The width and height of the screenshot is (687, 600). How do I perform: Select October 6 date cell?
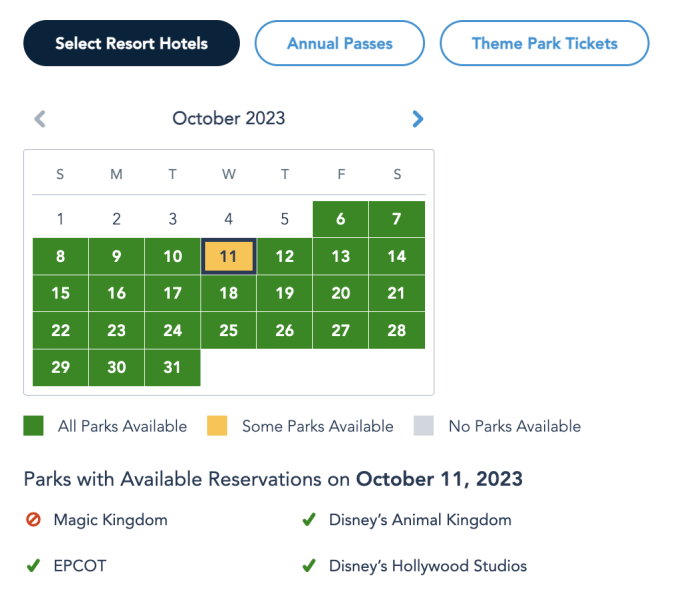[341, 220]
